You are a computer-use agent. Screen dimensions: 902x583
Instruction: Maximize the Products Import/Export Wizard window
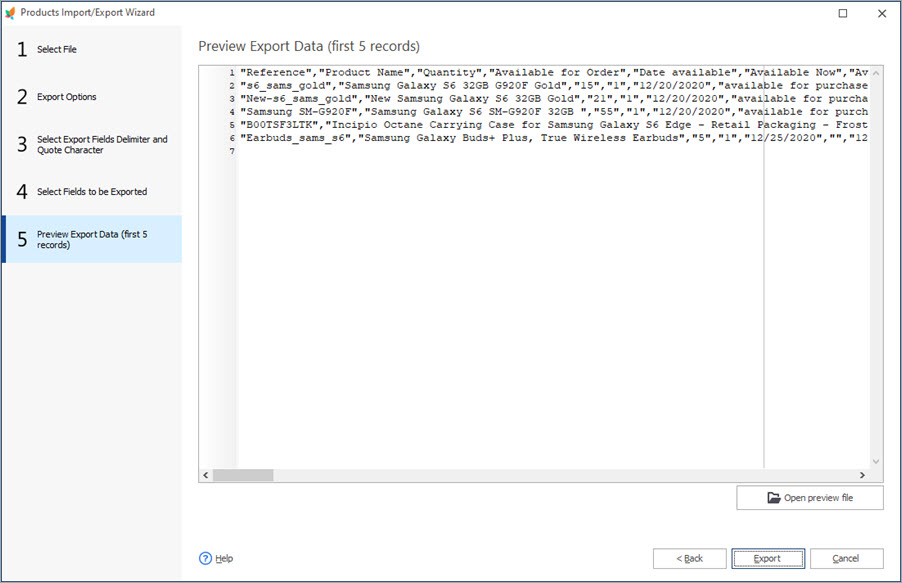click(x=843, y=13)
